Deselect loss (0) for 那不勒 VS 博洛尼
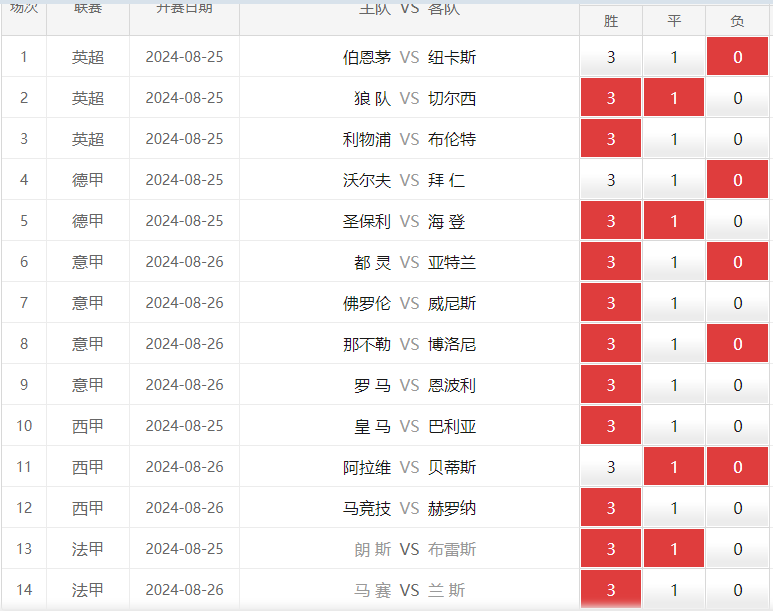This screenshot has width=773, height=611. tap(738, 343)
